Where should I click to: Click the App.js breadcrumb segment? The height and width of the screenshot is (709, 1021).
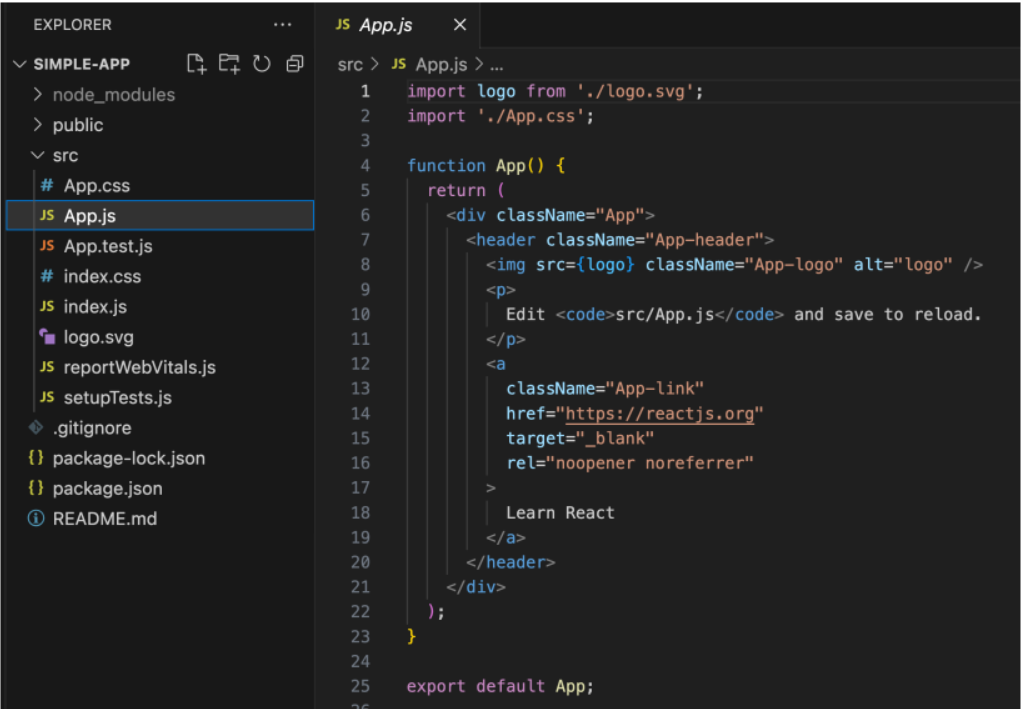pyautogui.click(x=440, y=64)
